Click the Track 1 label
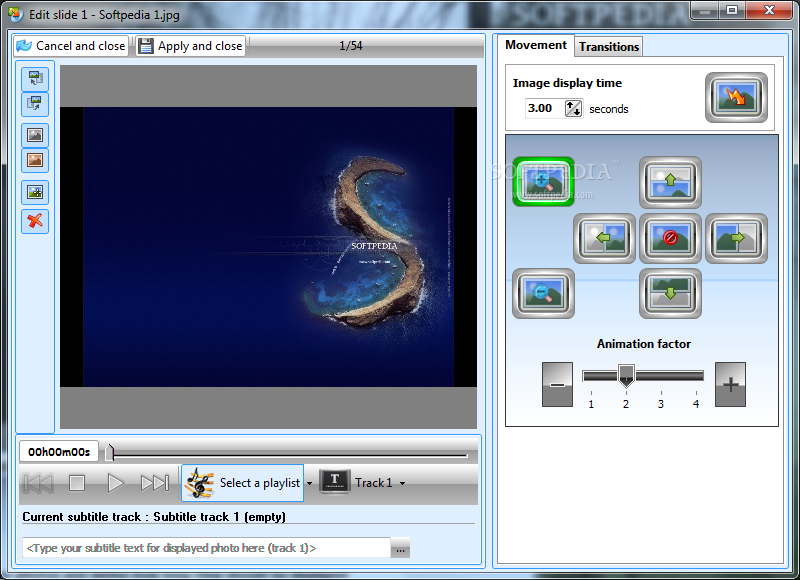This screenshot has height=580, width=800. coord(373,483)
